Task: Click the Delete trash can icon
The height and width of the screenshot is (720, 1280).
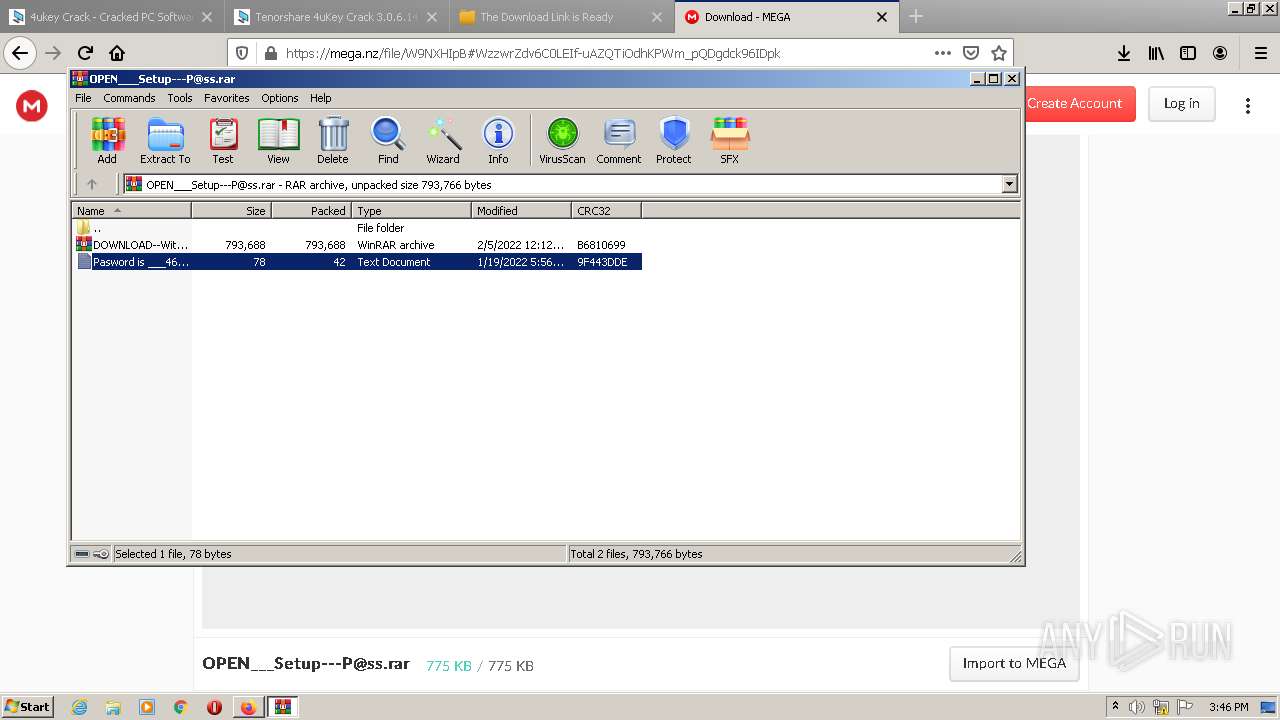Action: pos(333,140)
